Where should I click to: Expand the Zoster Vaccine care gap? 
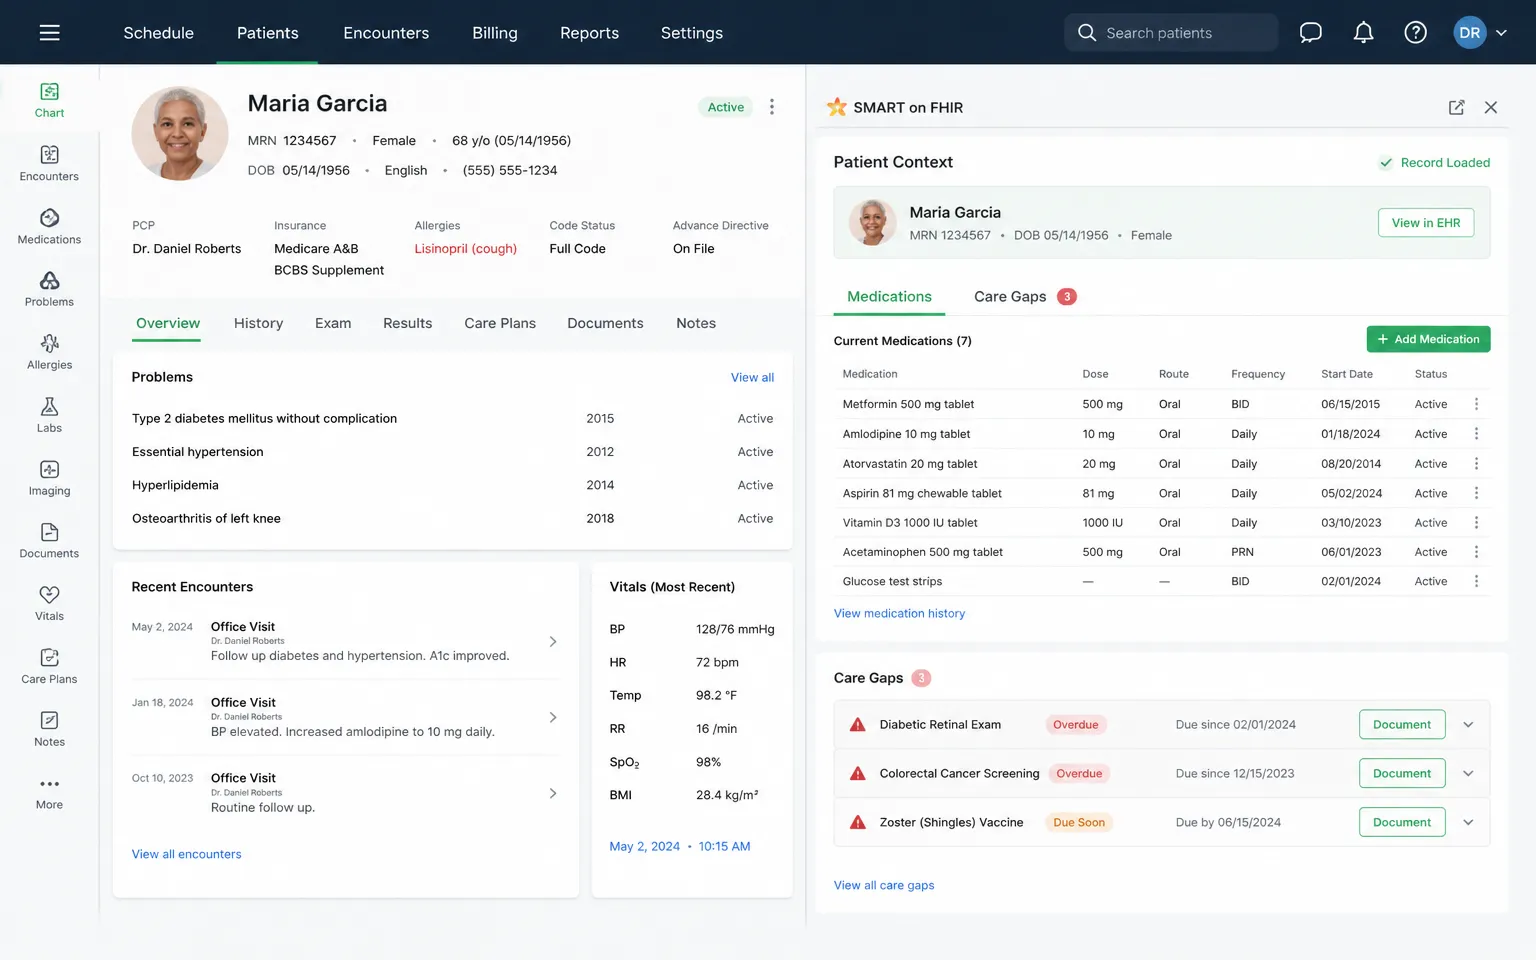click(x=1468, y=823)
